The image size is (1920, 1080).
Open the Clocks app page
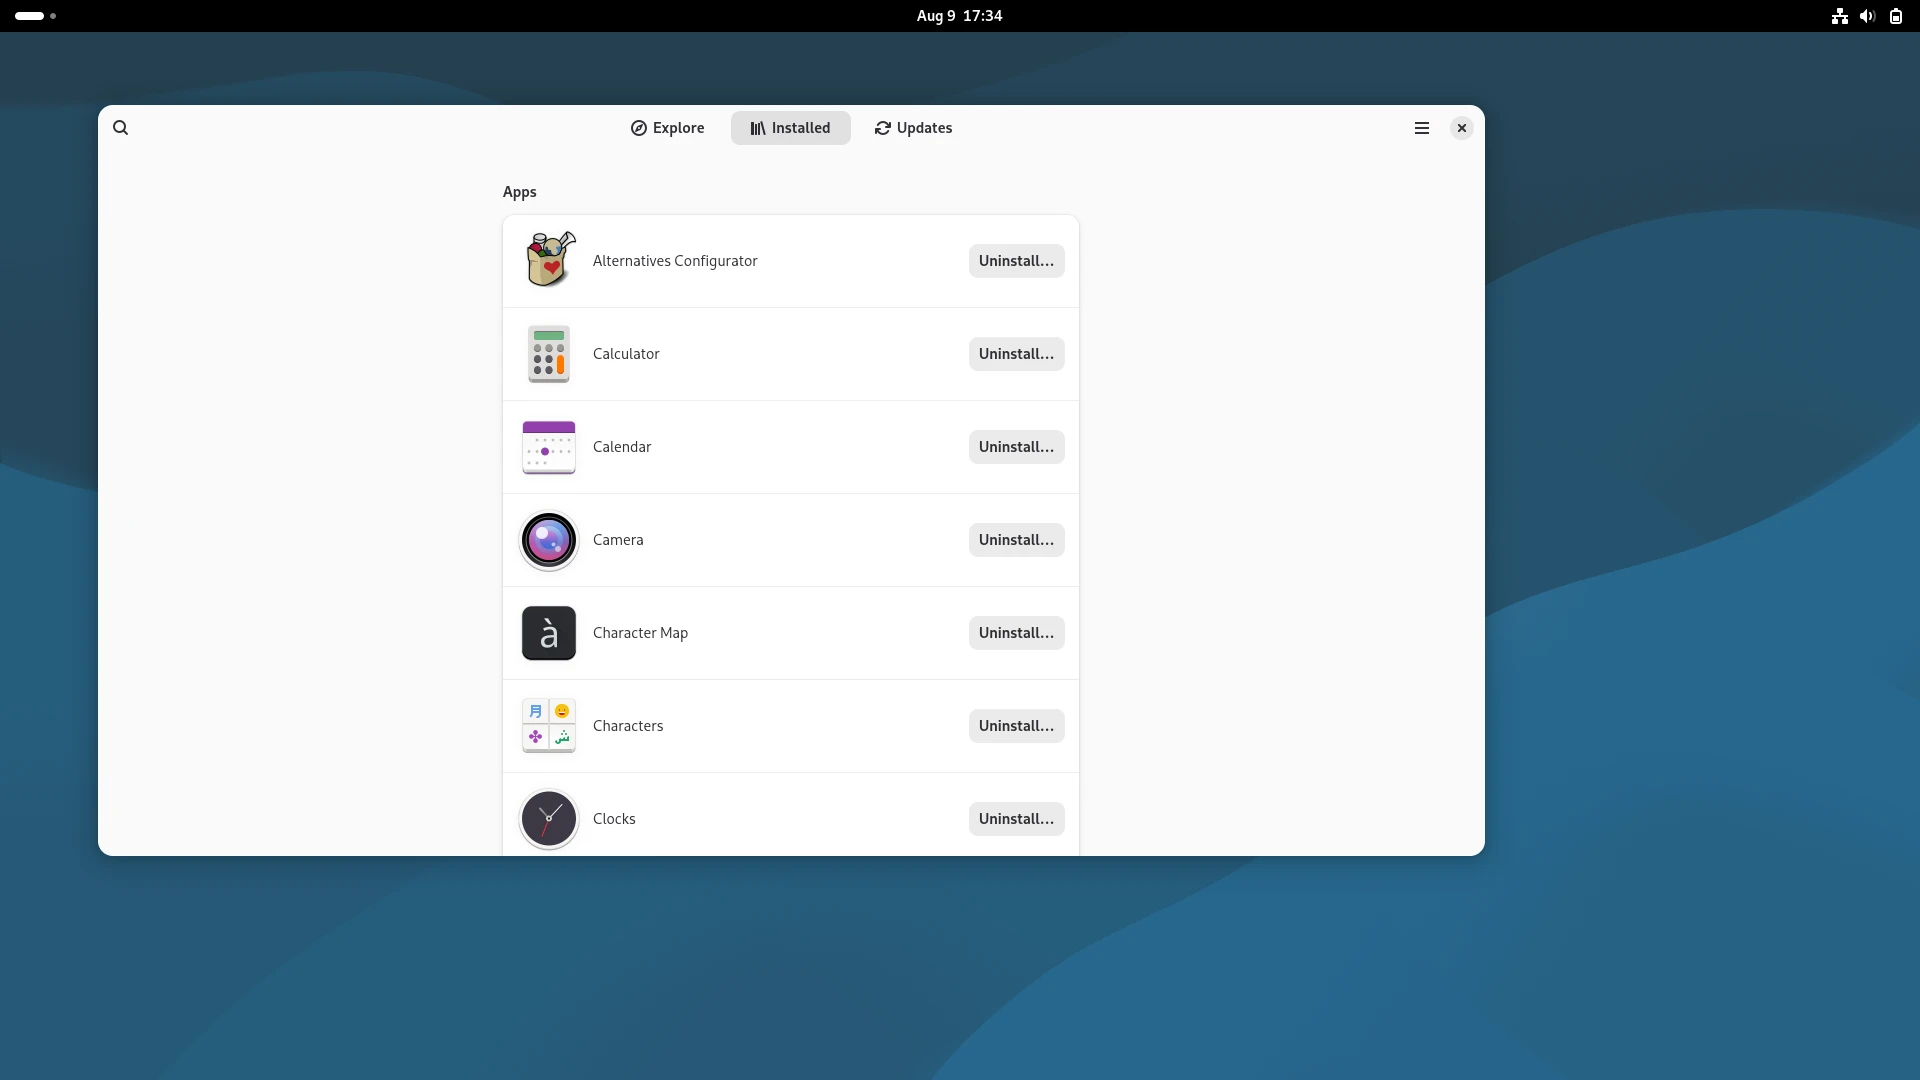613,818
